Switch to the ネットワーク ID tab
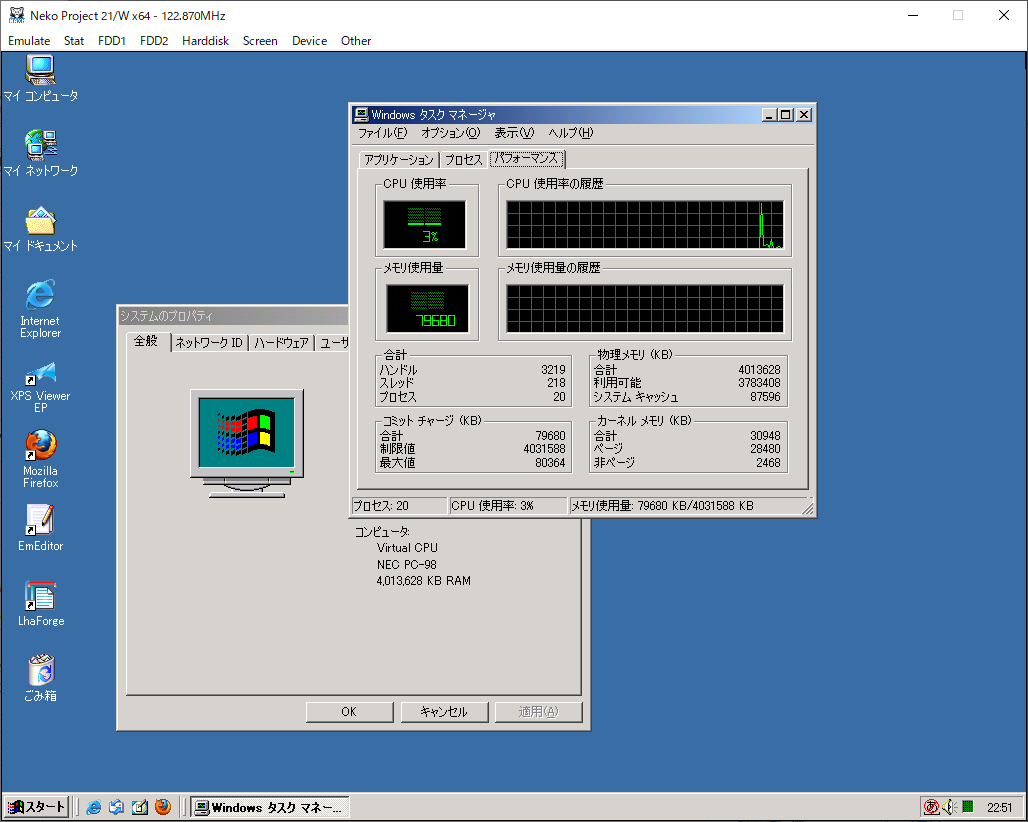The height and width of the screenshot is (822, 1028). (209, 342)
